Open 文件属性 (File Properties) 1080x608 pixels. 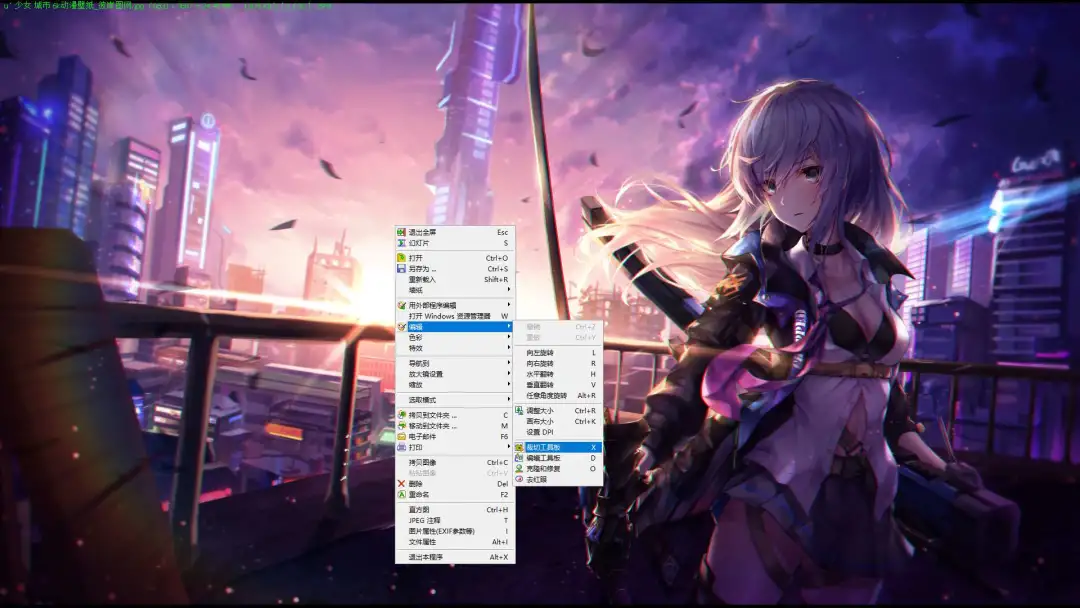455,542
